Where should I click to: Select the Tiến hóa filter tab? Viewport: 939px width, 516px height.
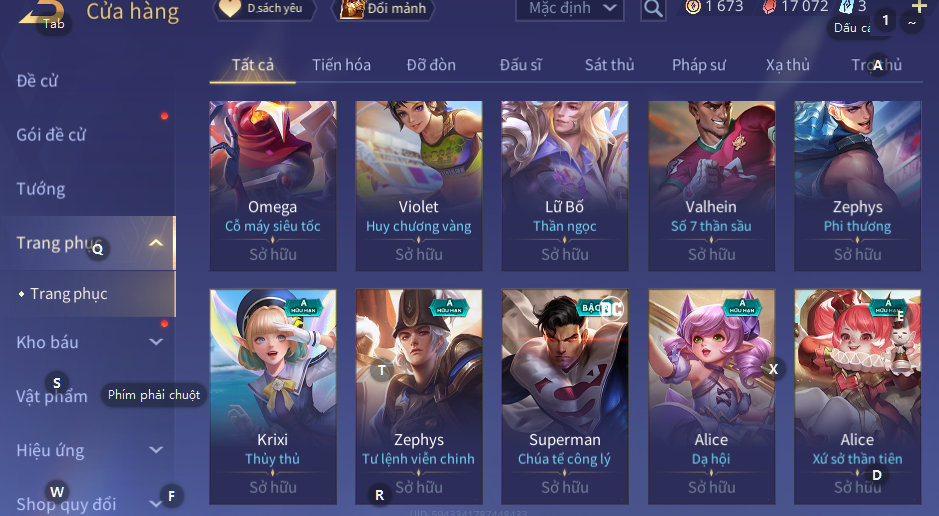pos(341,65)
